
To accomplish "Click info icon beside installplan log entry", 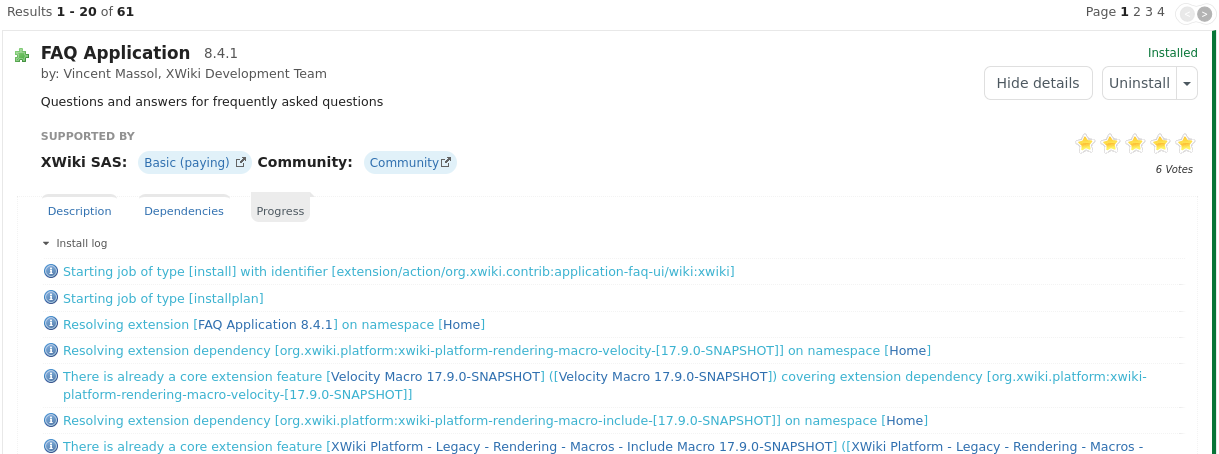I will pyautogui.click(x=51, y=298).
